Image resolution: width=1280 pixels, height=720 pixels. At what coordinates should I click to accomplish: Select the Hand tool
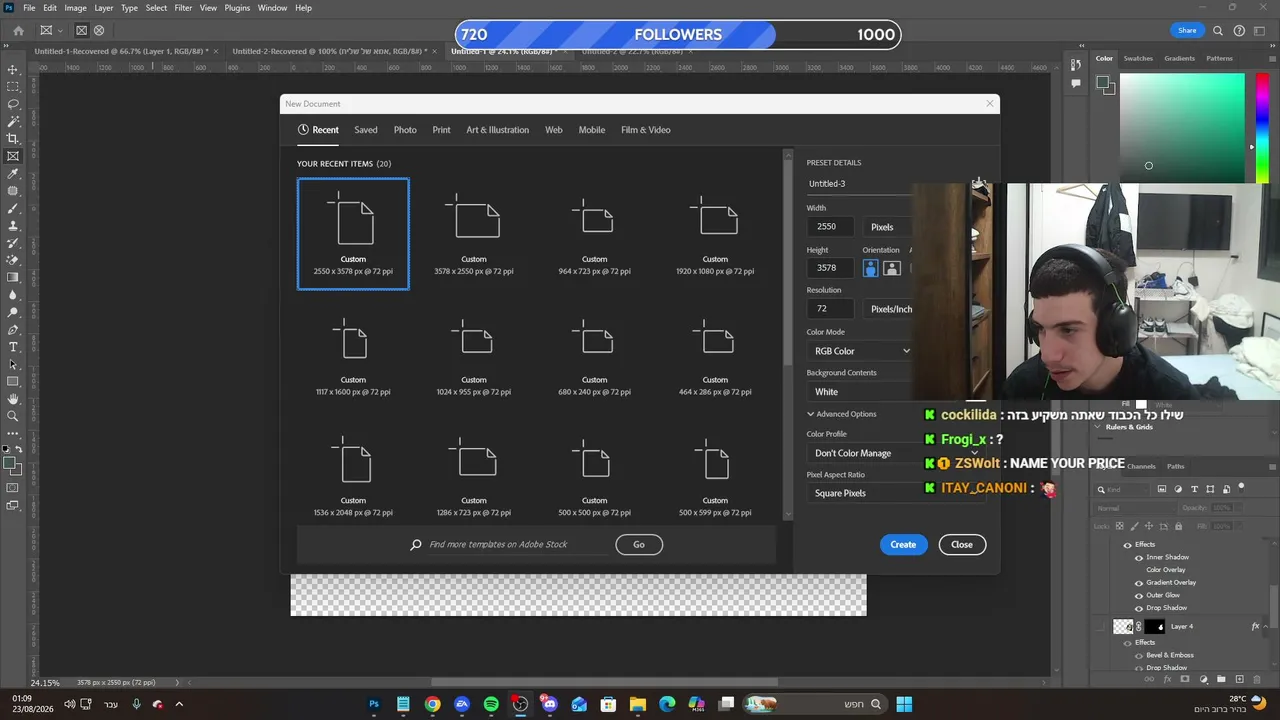click(13, 399)
